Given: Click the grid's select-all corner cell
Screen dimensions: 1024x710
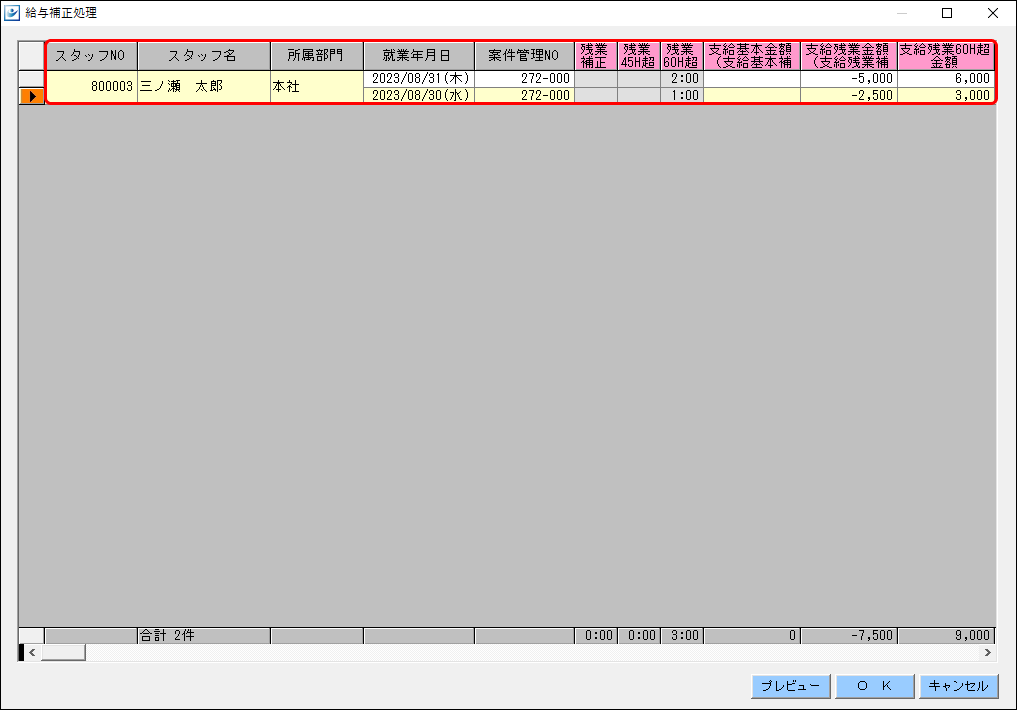Looking at the screenshot, I should pyautogui.click(x=31, y=56).
